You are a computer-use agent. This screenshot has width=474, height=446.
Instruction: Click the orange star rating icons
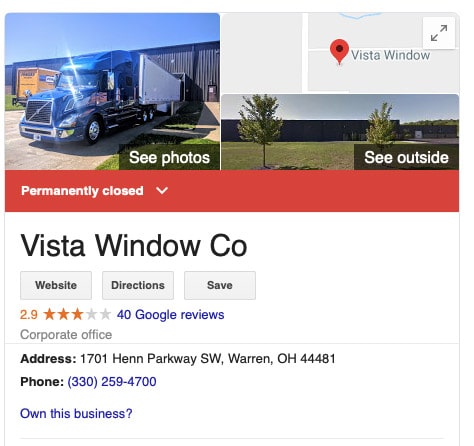(77, 314)
